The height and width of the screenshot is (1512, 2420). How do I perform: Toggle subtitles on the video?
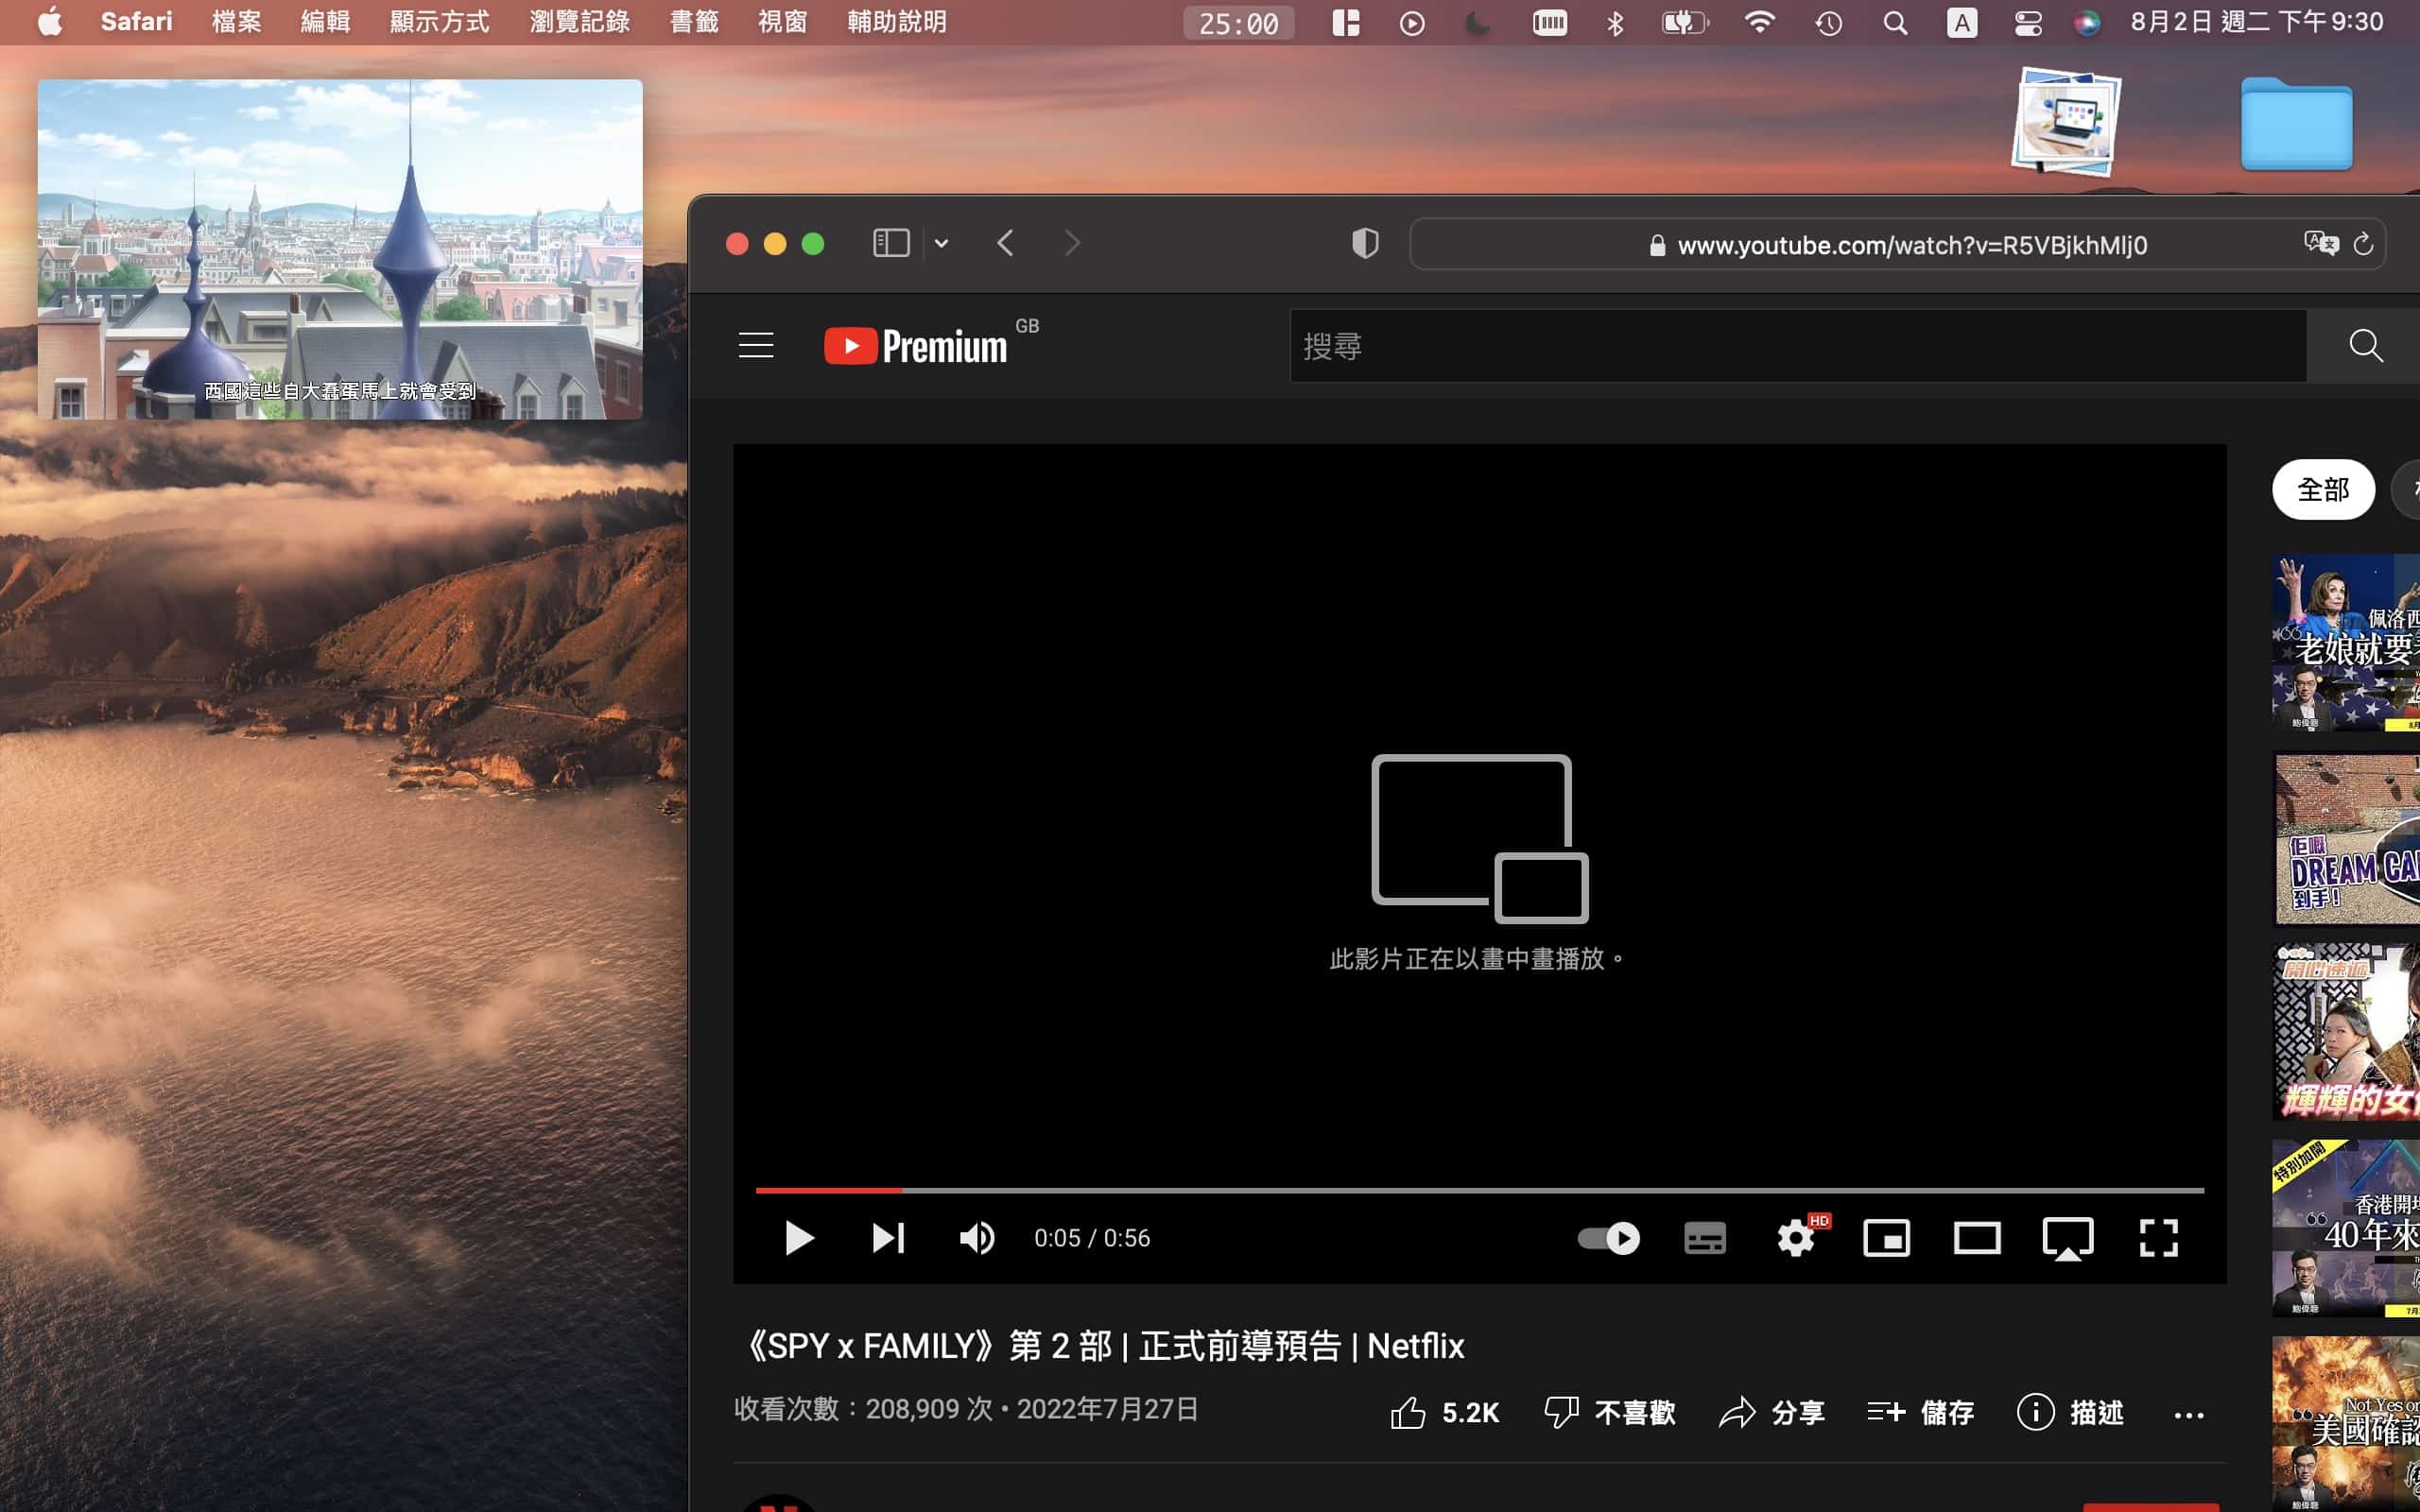tap(1704, 1238)
